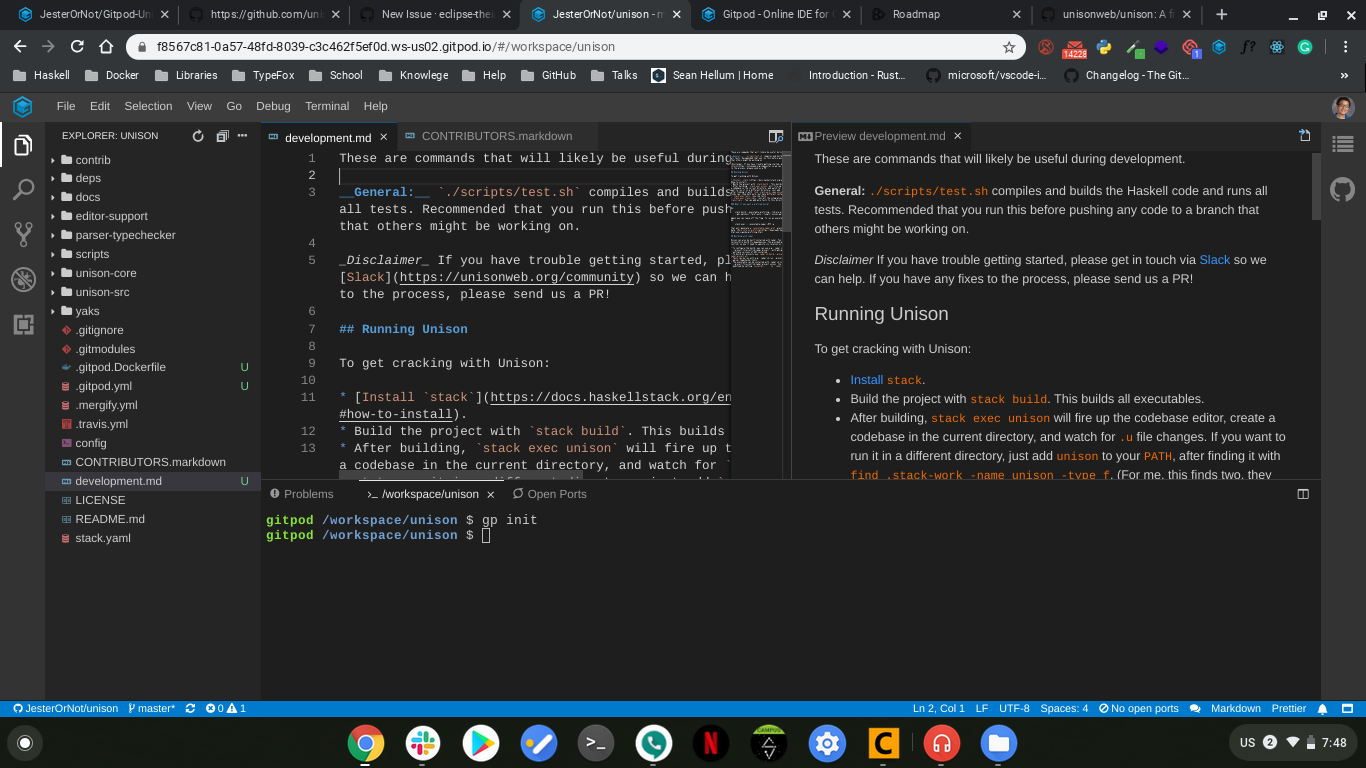This screenshot has height=768, width=1366.
Task: Switch to the Open Ports panel tab
Action: click(548, 494)
